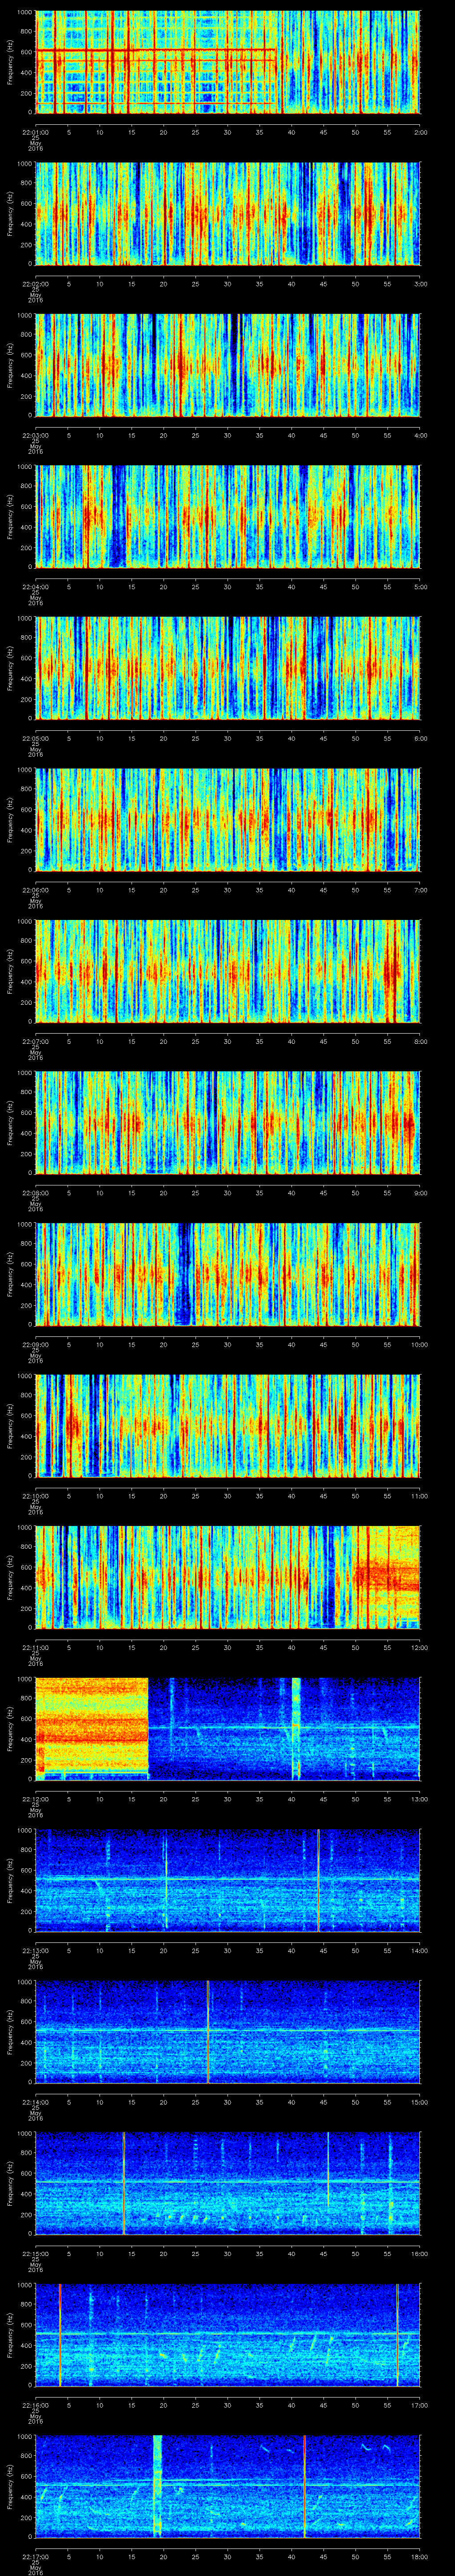Open the spectrogram panel starting at 22:11:00
Screen dimensions: 455x2576
click(228, 1577)
